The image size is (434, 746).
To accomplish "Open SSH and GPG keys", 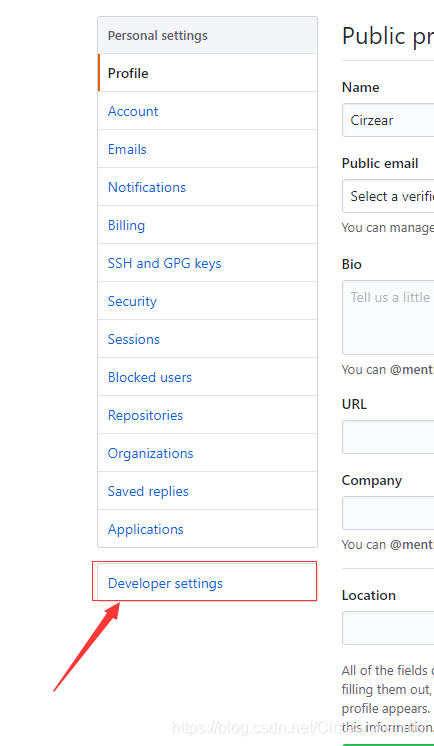I will 207,263.
